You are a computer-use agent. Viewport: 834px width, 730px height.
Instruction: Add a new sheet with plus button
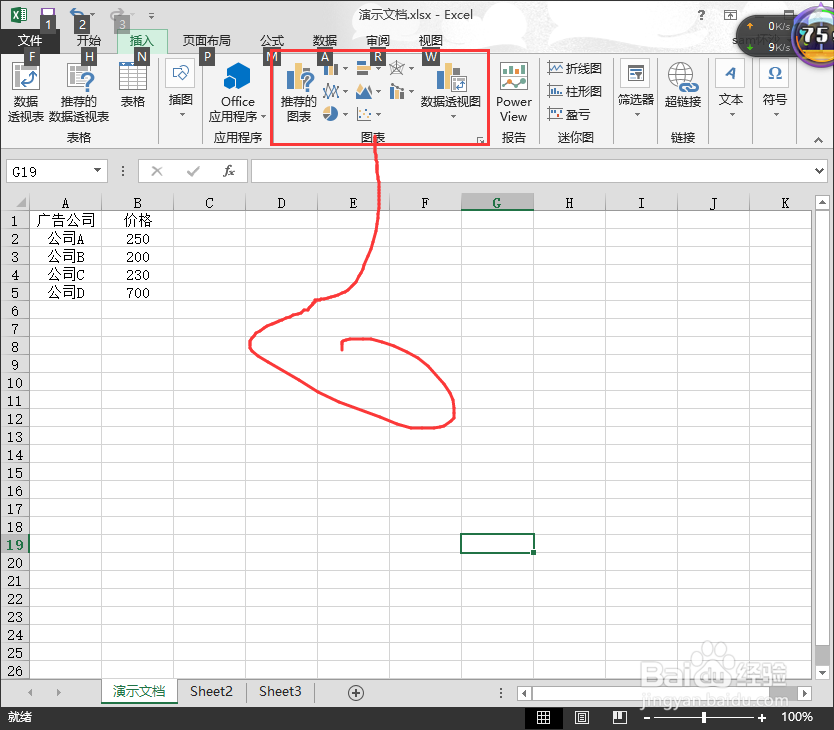356,692
